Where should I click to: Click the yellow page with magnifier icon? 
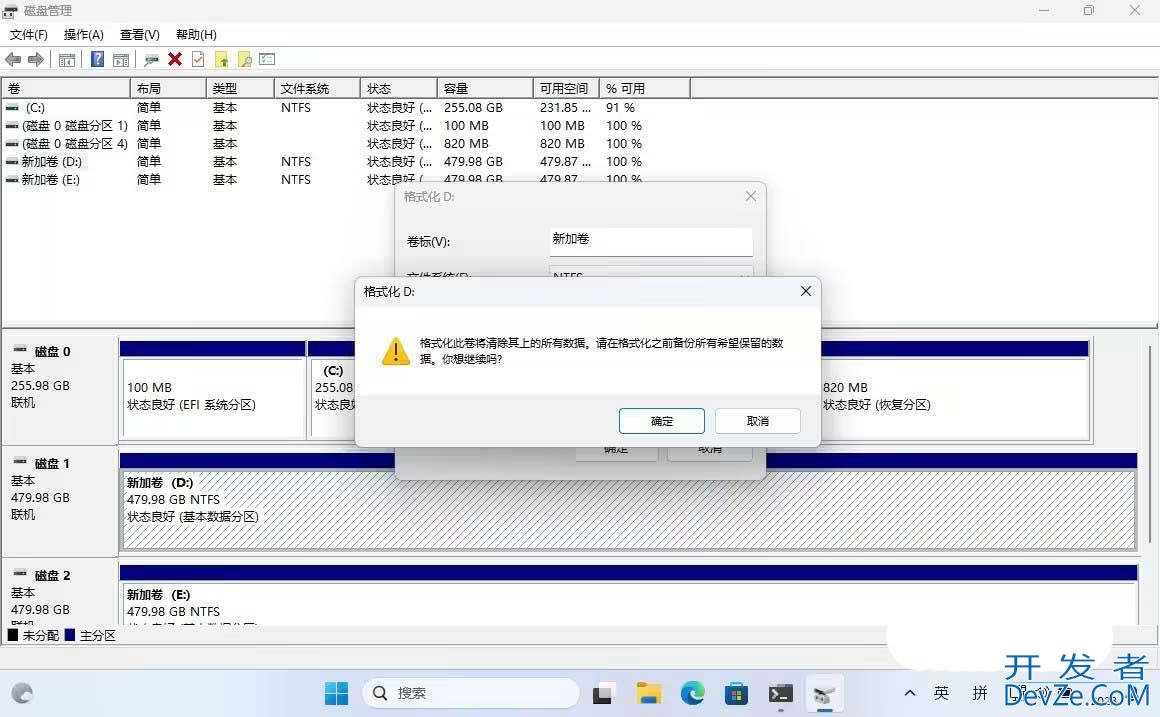coord(244,59)
